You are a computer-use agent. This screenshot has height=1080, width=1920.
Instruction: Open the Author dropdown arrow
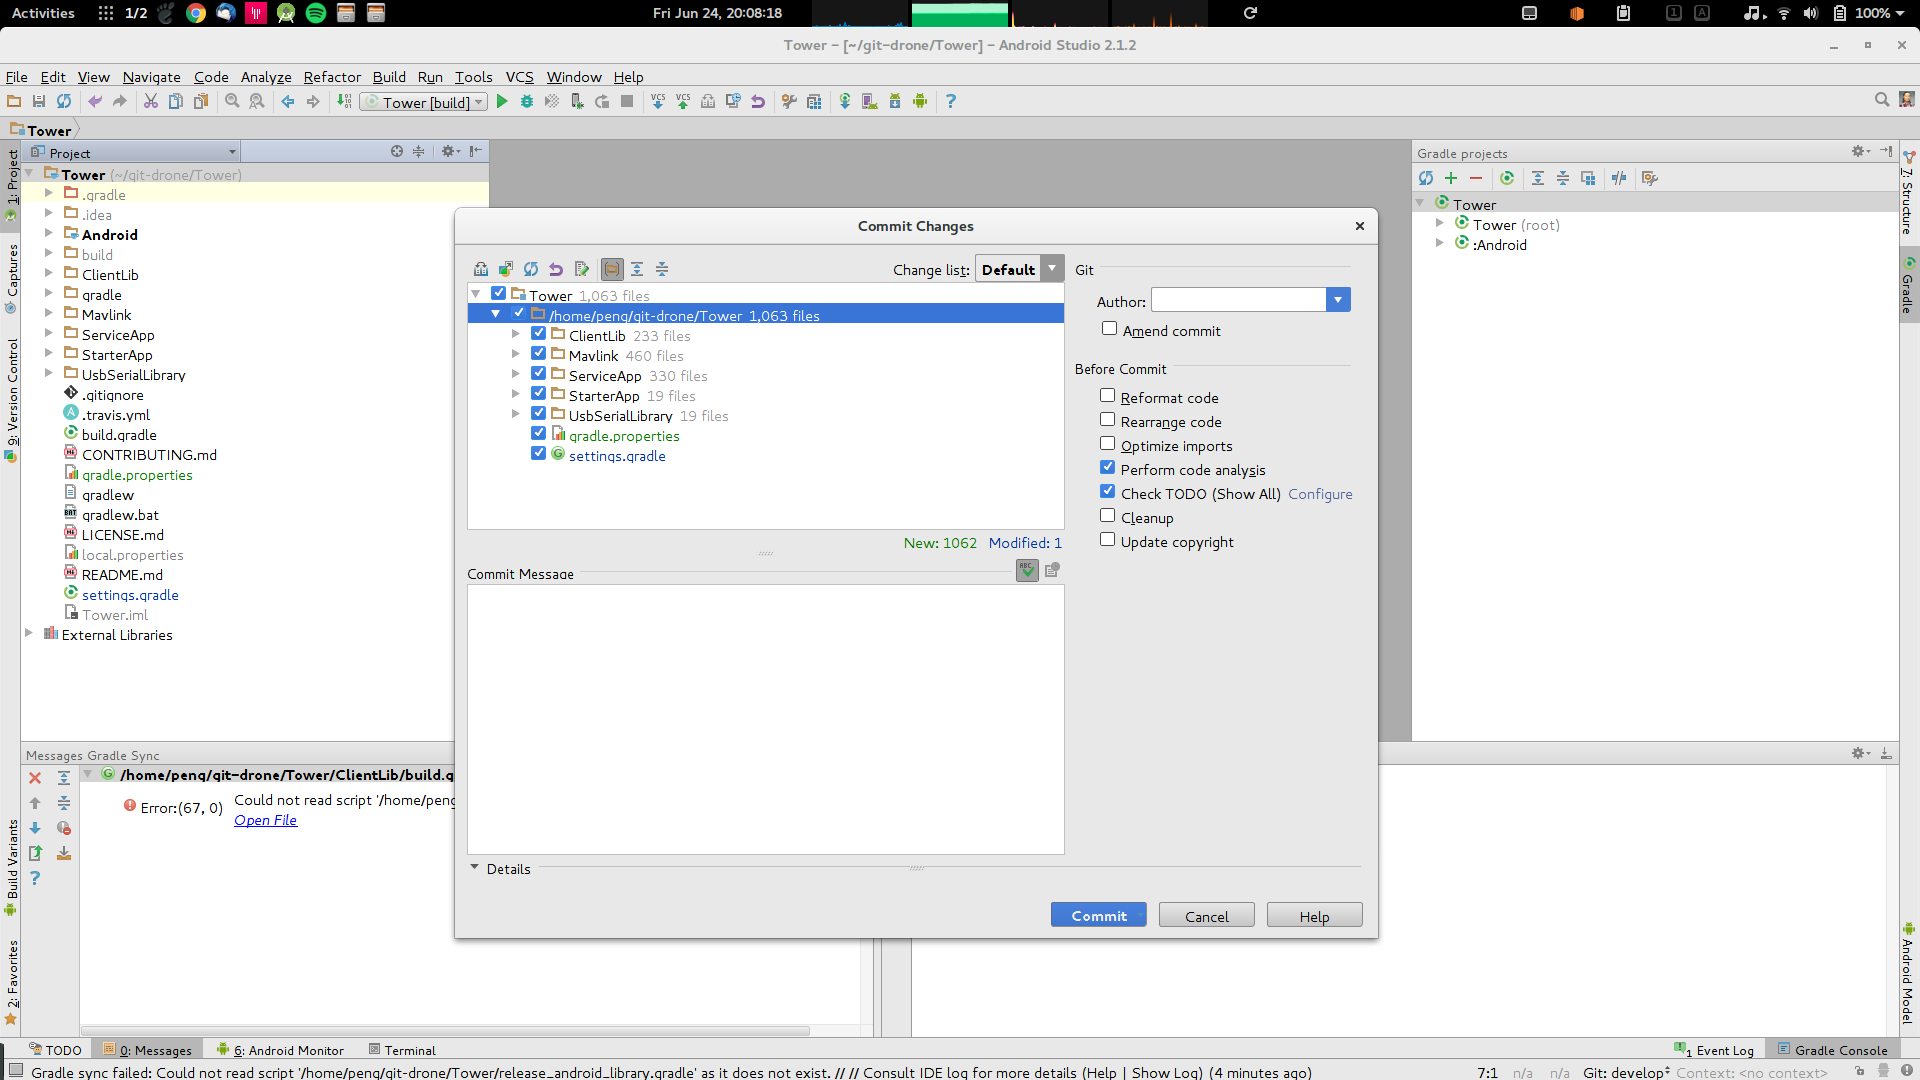[1338, 300]
